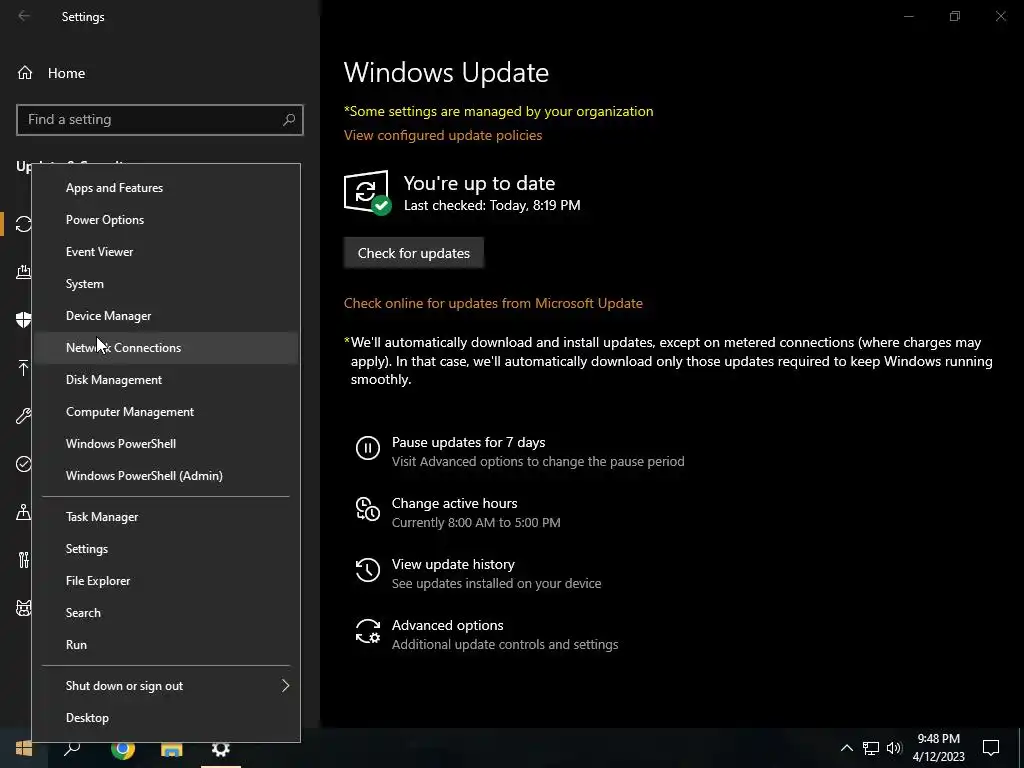Open the For developers tools sidebar icon
The height and width of the screenshot is (768, 1024).
(24, 560)
